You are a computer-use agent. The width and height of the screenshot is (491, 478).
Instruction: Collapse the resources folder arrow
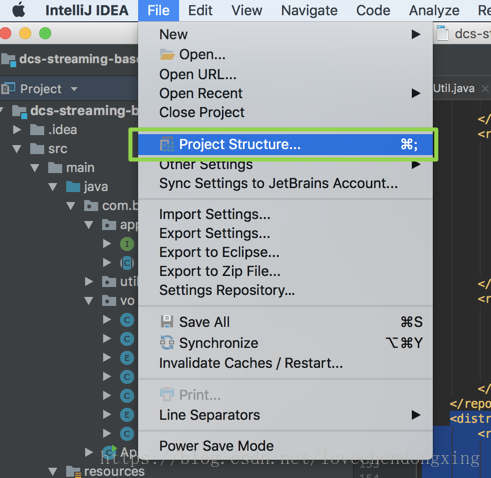coord(53,472)
